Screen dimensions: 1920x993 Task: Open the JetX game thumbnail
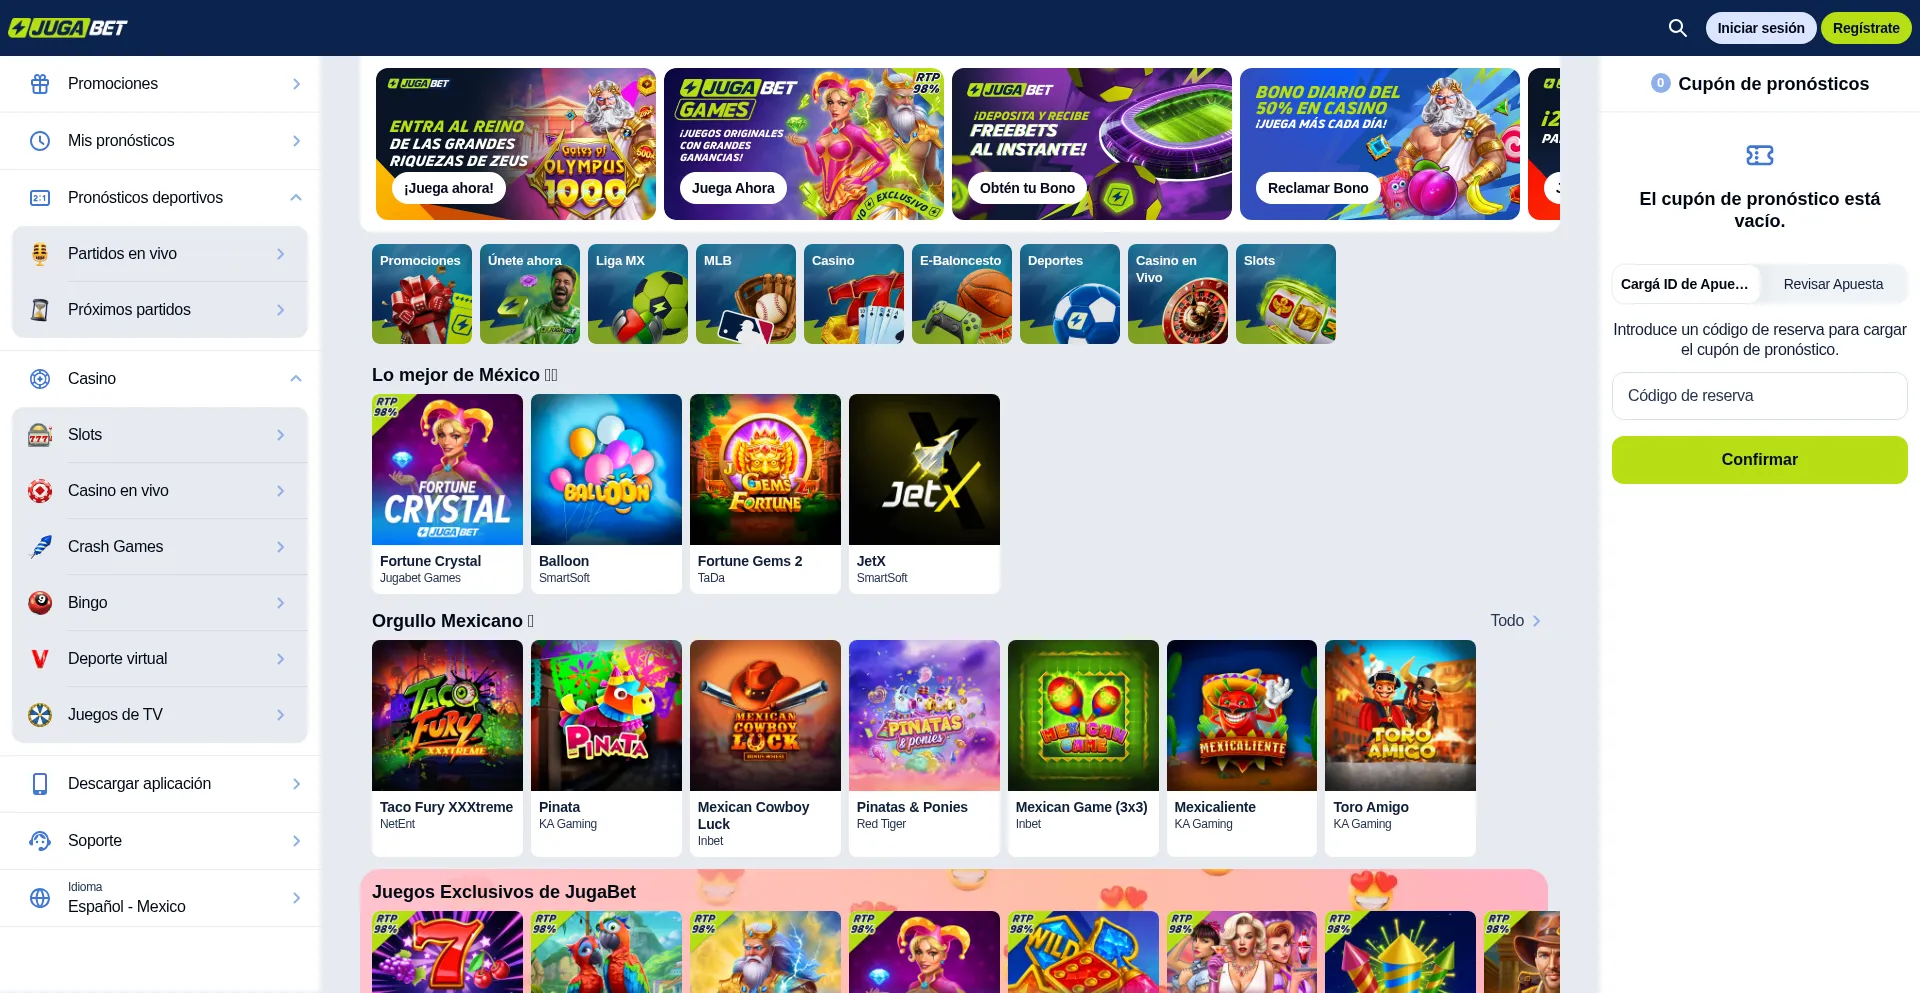coord(924,470)
